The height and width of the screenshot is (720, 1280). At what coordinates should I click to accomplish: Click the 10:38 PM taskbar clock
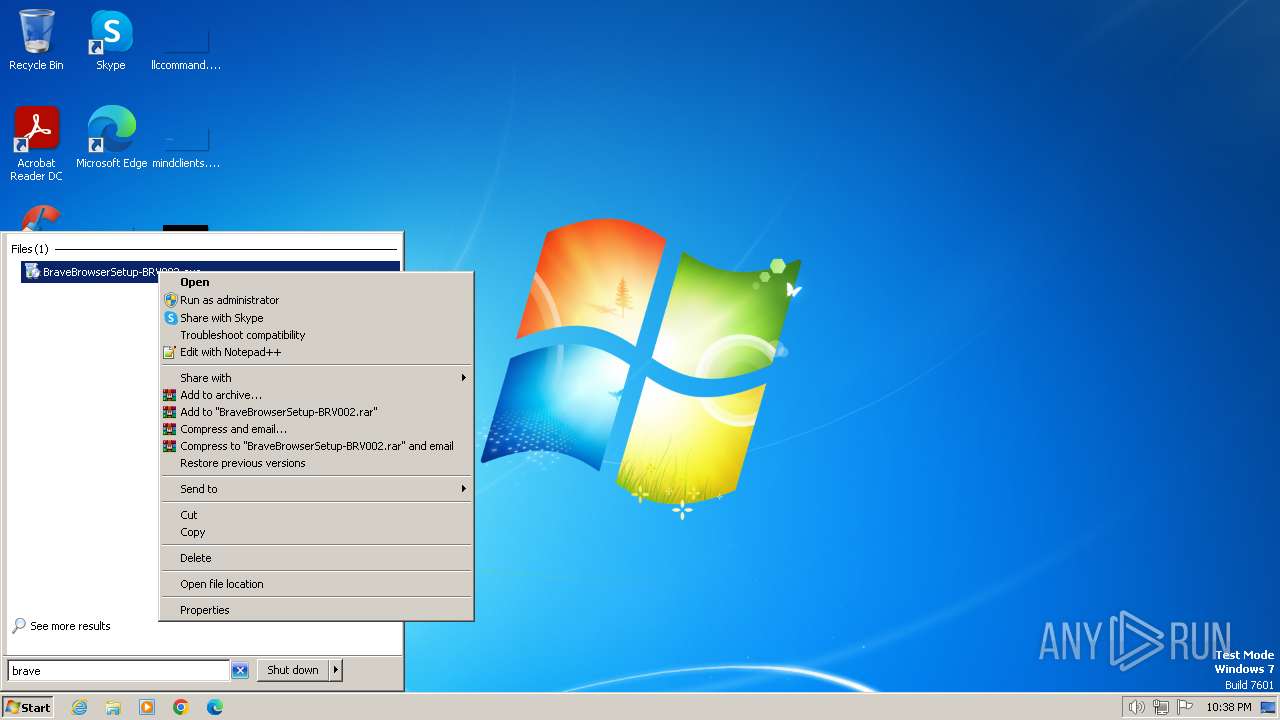tap(1229, 707)
